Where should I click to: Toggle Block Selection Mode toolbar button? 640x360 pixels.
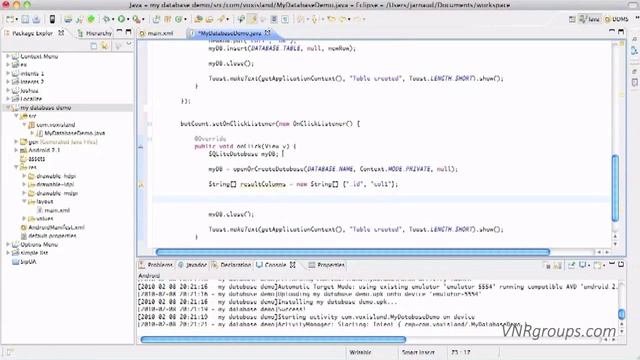274,19
